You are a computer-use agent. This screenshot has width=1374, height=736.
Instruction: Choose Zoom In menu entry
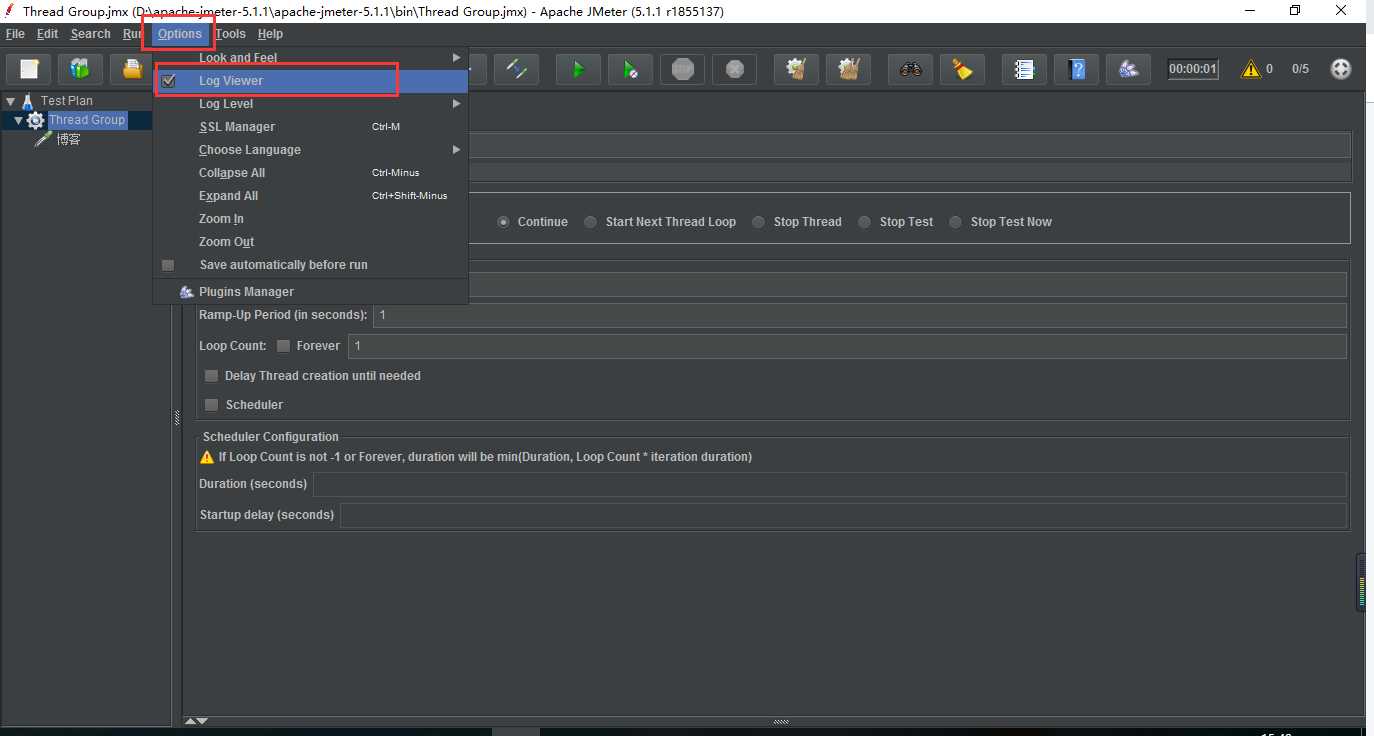(310, 219)
